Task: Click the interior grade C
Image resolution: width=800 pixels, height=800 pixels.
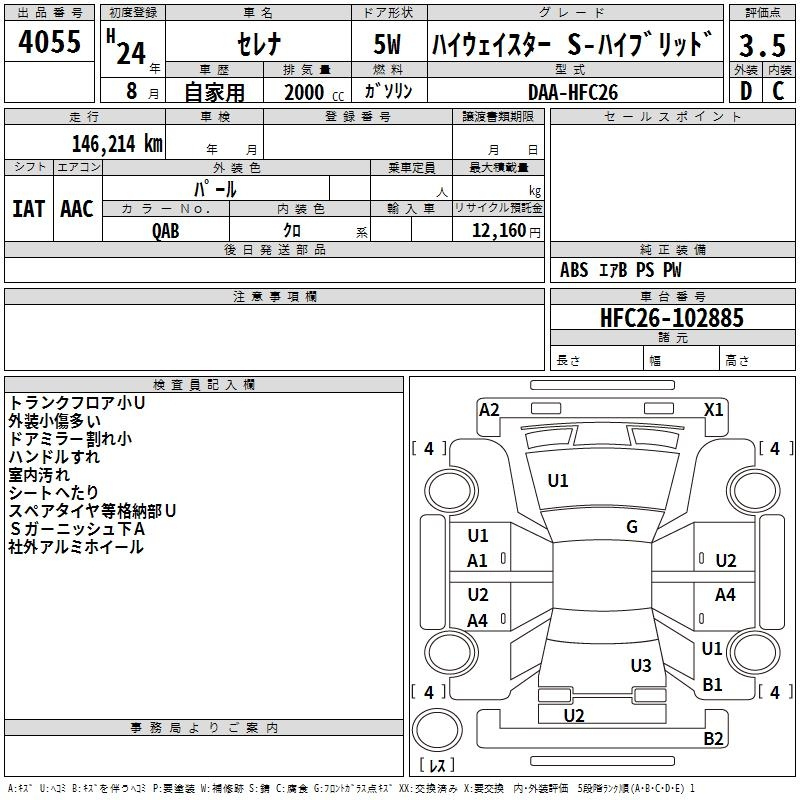Action: click(778, 91)
